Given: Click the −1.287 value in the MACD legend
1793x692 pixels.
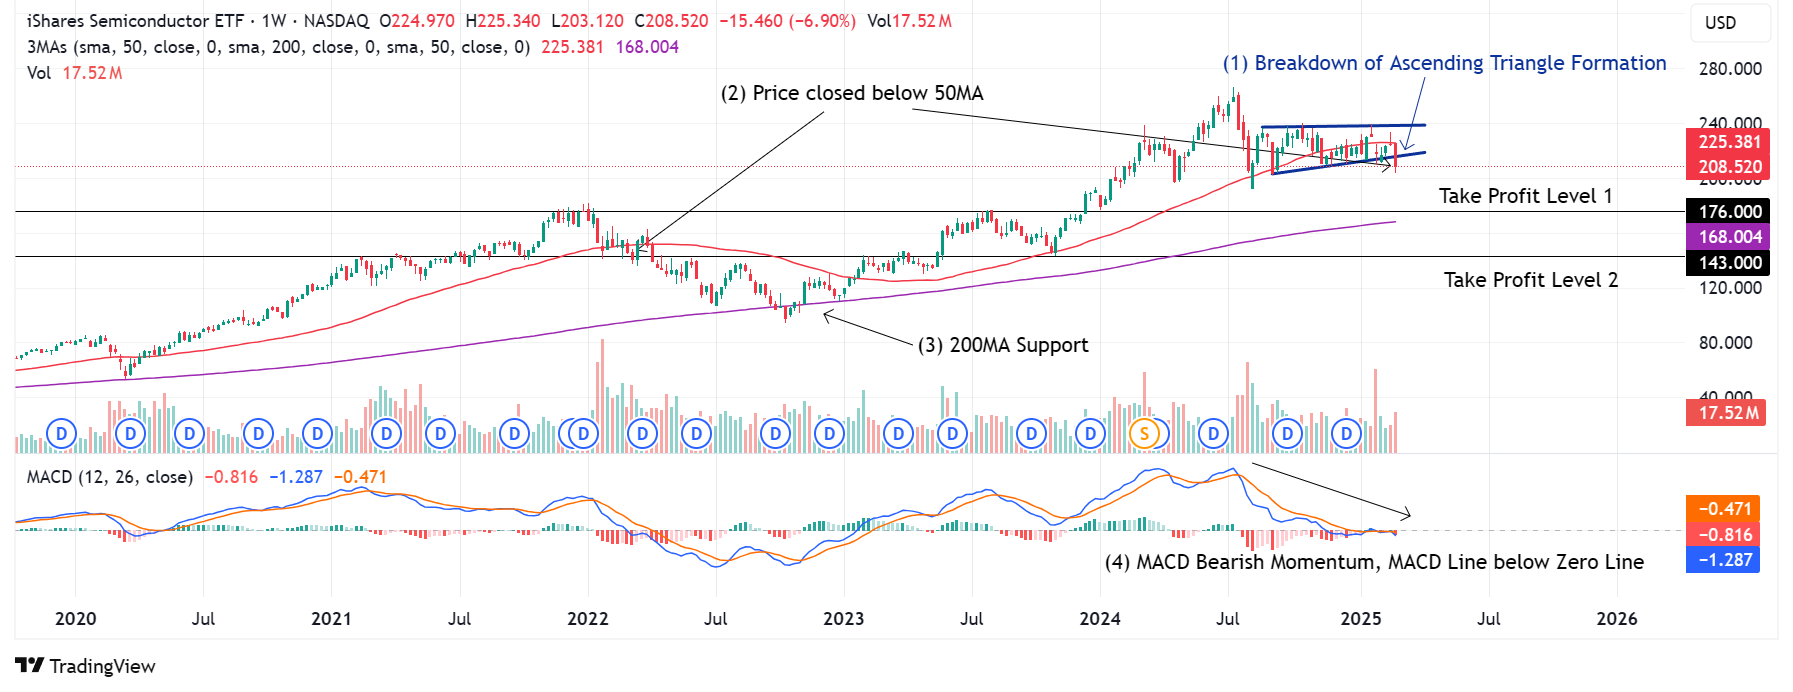Looking at the screenshot, I should [296, 477].
